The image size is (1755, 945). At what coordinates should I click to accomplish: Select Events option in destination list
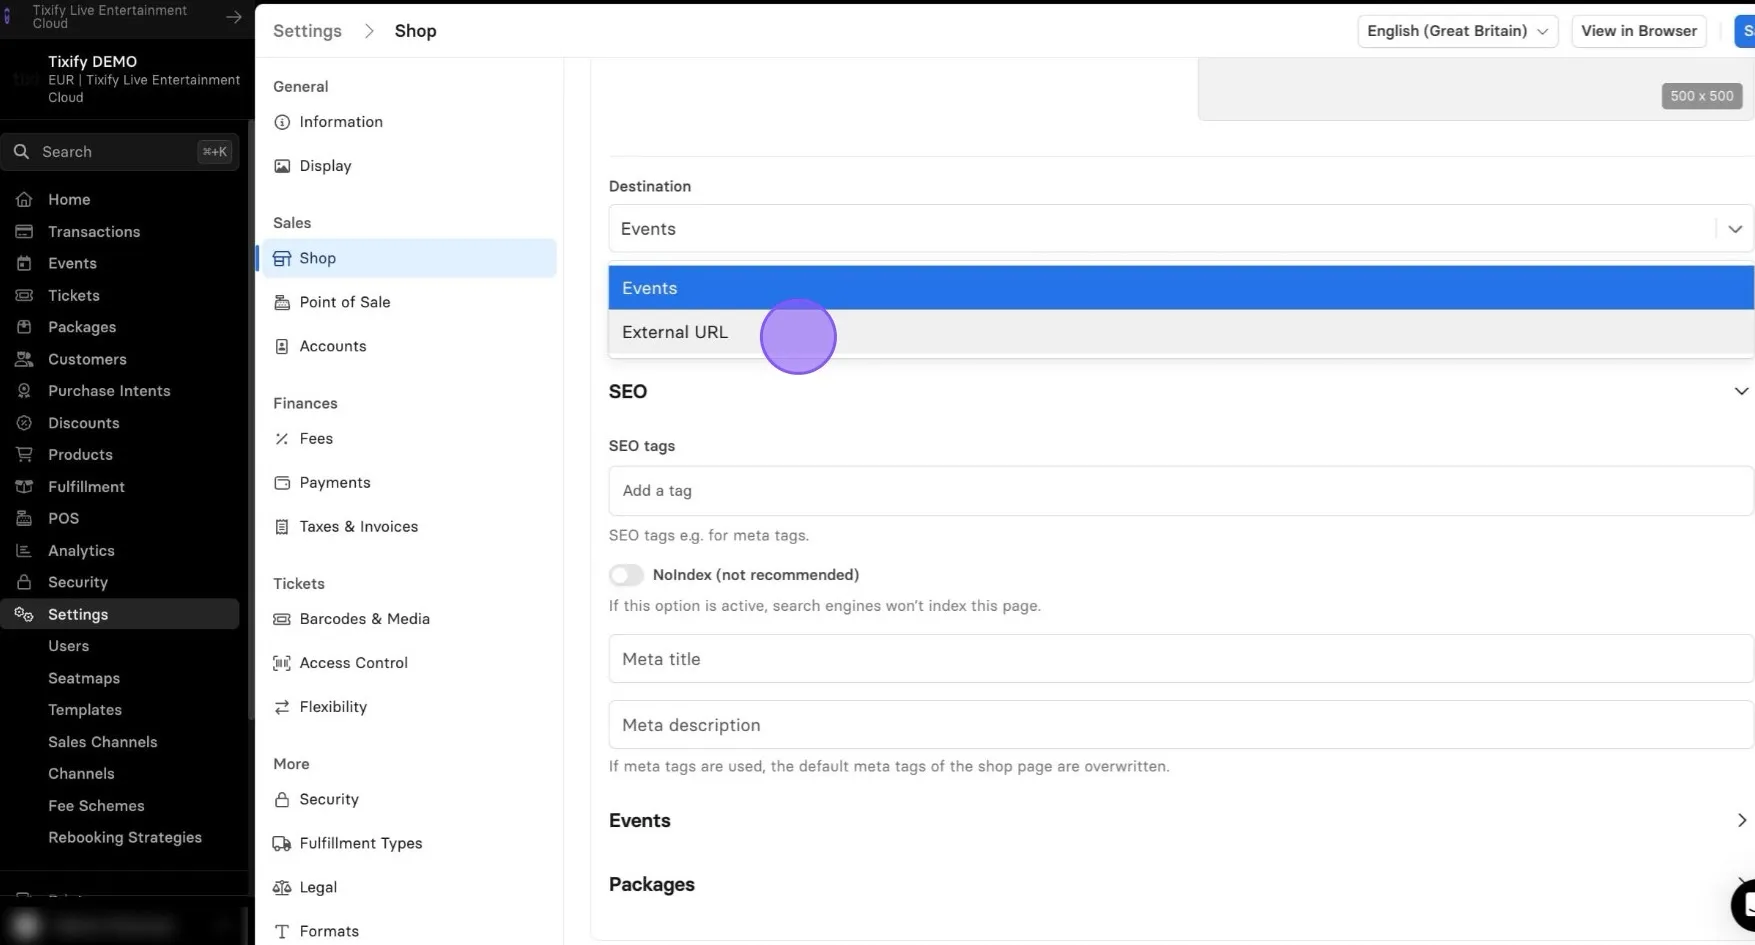point(1181,288)
